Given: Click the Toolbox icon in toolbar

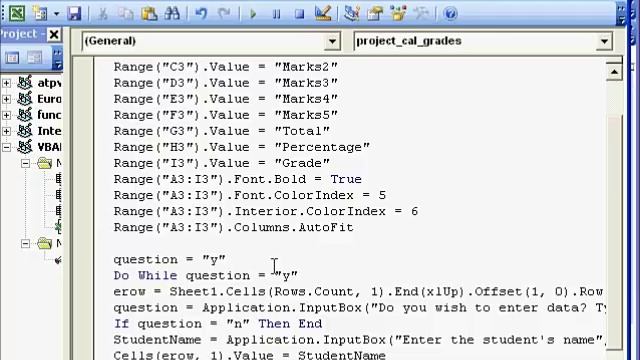Looking at the screenshot, I should pos(421,14).
